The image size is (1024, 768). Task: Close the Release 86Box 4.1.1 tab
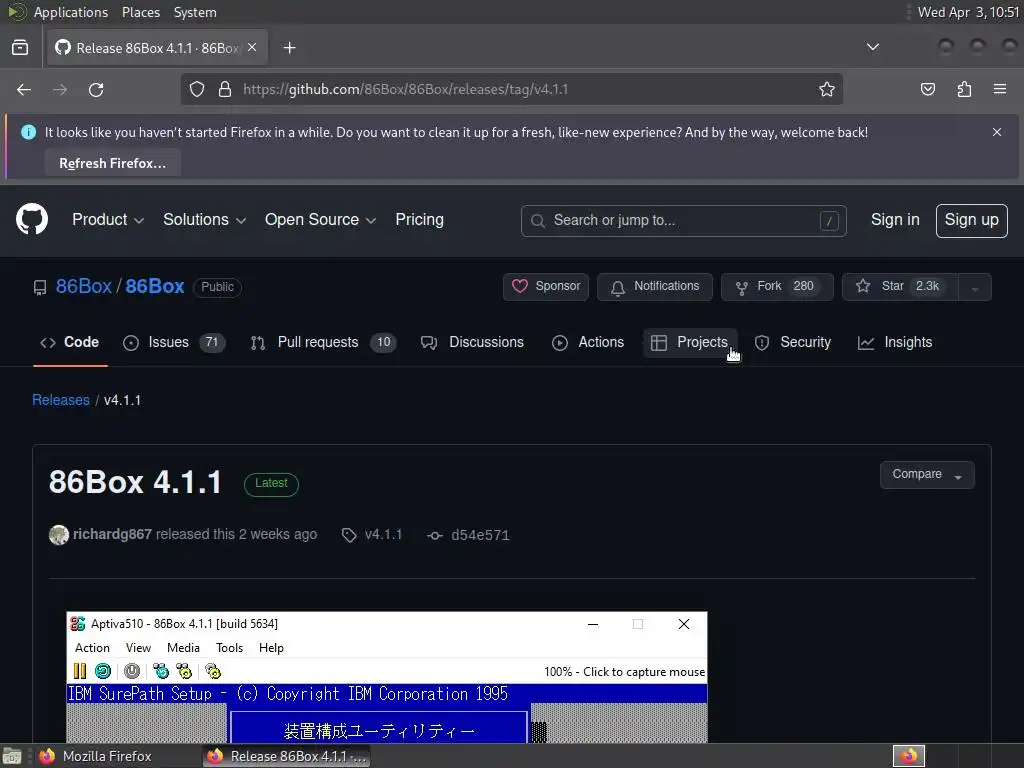(x=252, y=47)
